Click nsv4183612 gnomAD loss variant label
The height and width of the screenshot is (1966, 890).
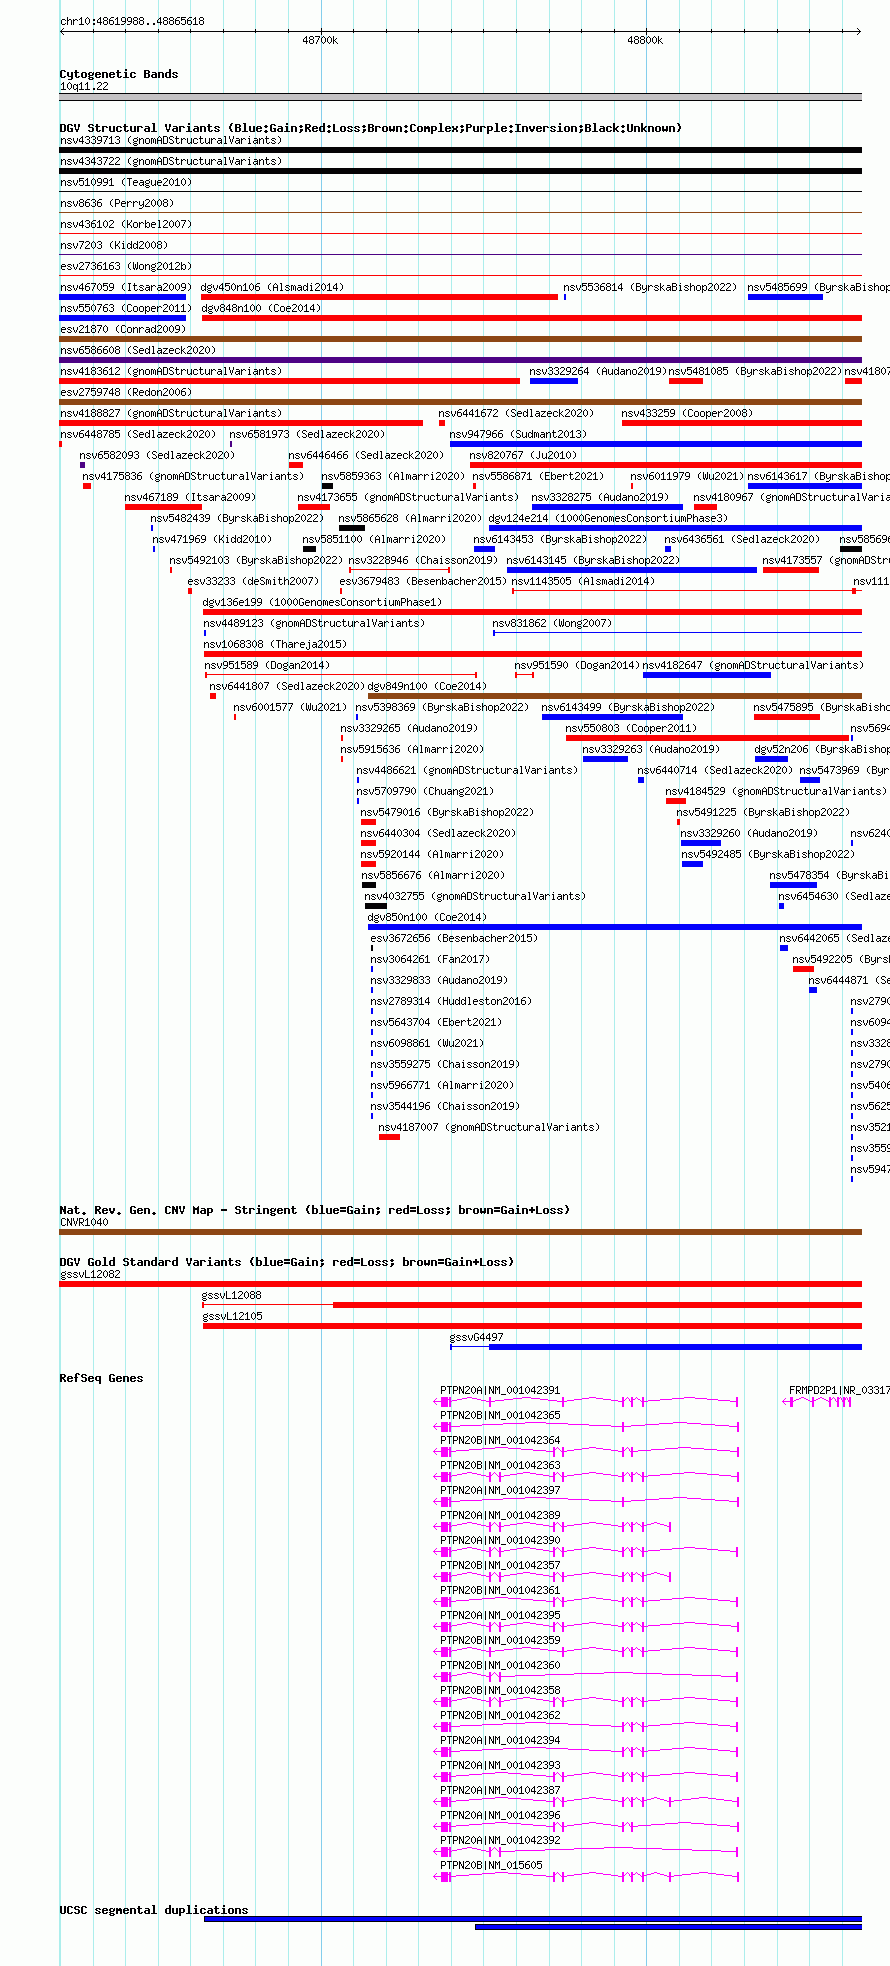171,371
